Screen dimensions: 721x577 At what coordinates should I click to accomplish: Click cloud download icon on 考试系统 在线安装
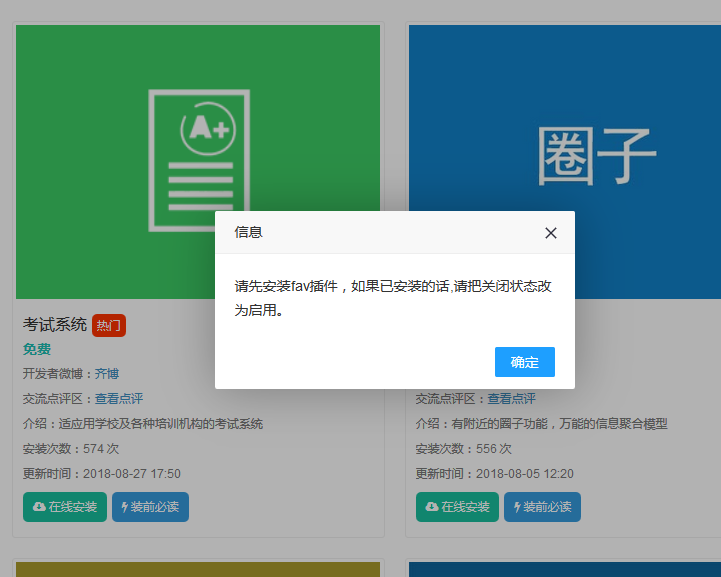[x=39, y=507]
